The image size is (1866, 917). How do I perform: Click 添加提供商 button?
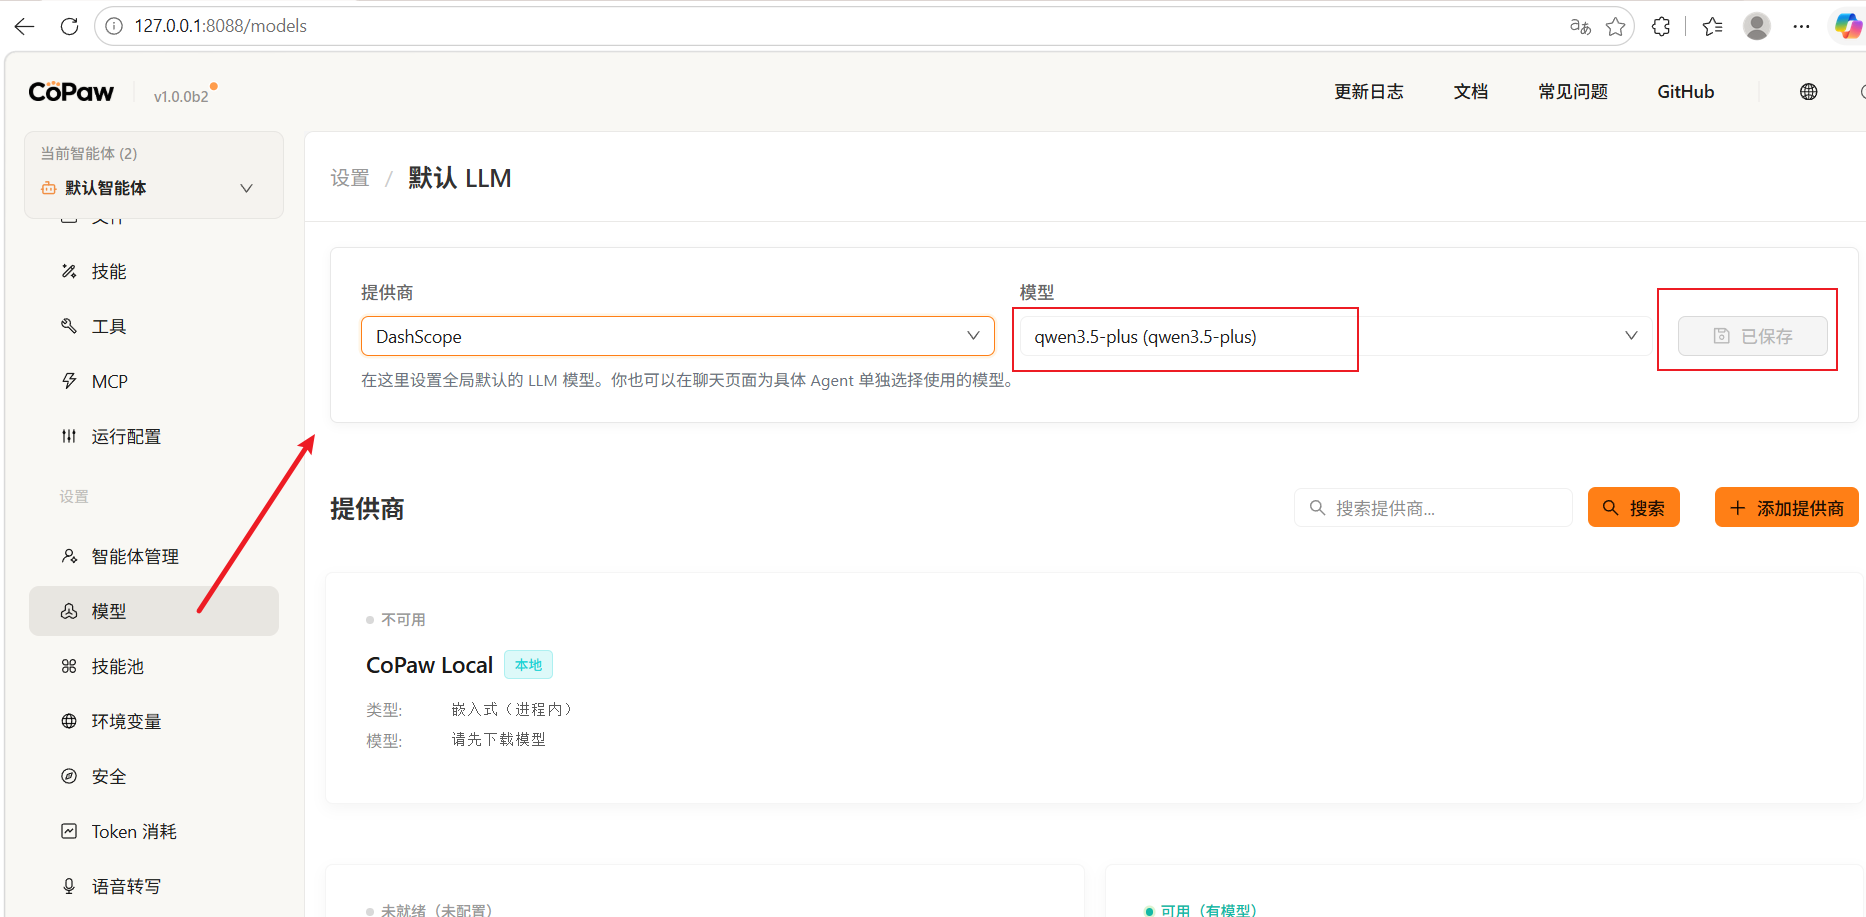[x=1786, y=508]
